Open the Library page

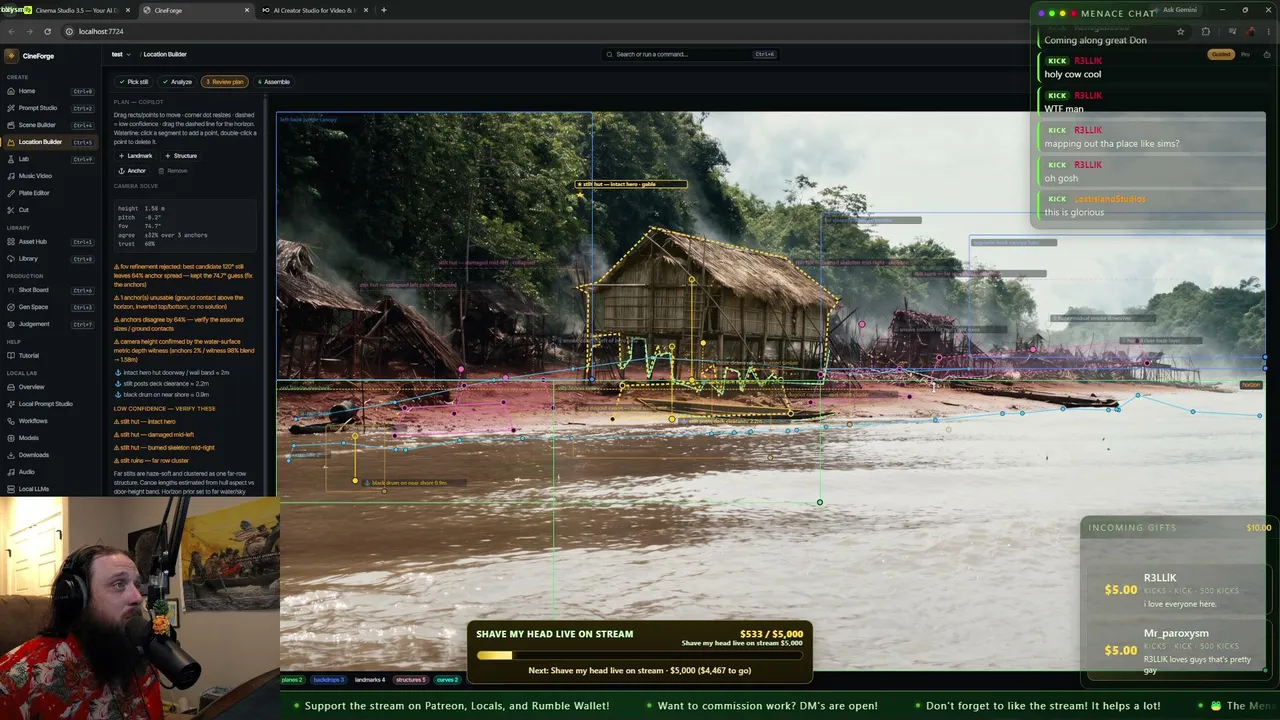[x=28, y=259]
